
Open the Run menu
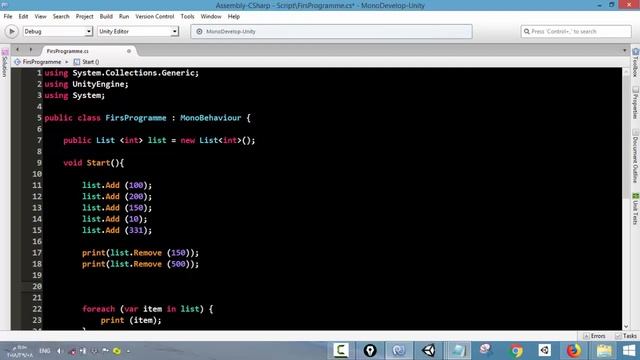124,16
